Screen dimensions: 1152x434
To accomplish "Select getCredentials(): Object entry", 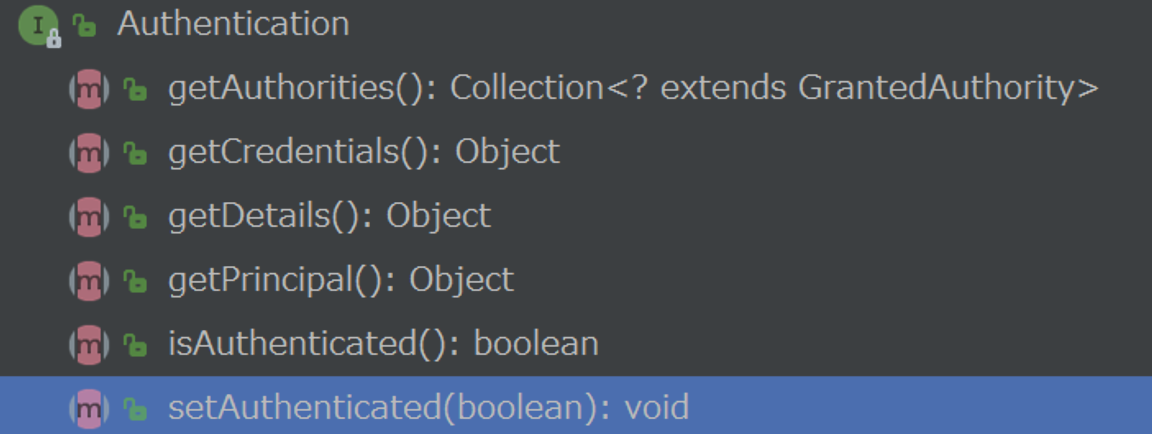I will pyautogui.click(x=364, y=152).
